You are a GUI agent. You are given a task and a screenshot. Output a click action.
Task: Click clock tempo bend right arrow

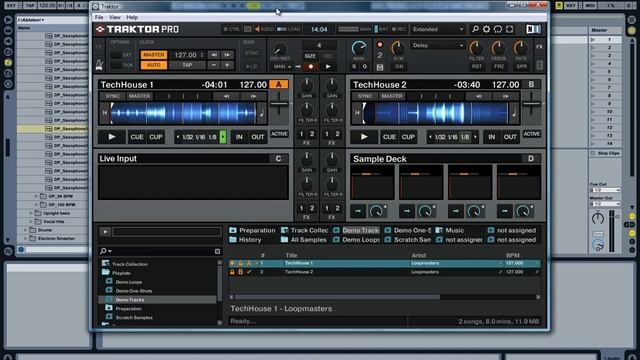click(227, 55)
